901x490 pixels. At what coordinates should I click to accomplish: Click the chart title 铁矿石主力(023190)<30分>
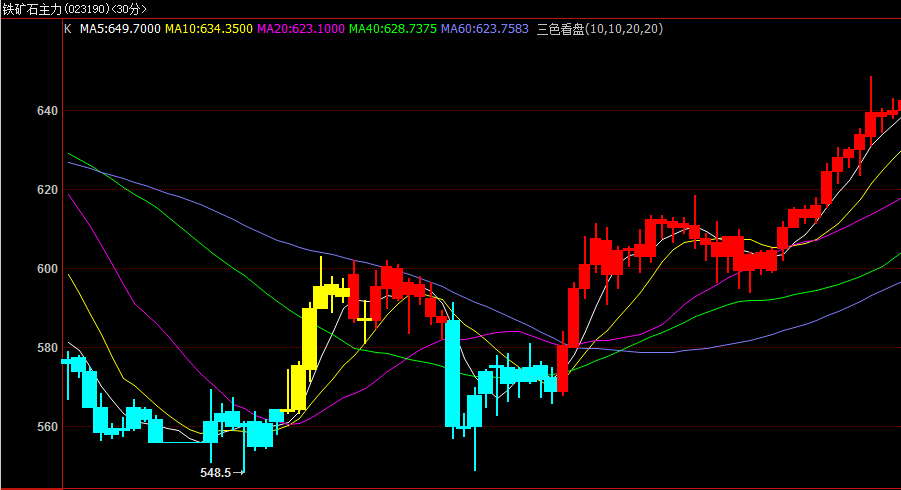click(x=75, y=9)
